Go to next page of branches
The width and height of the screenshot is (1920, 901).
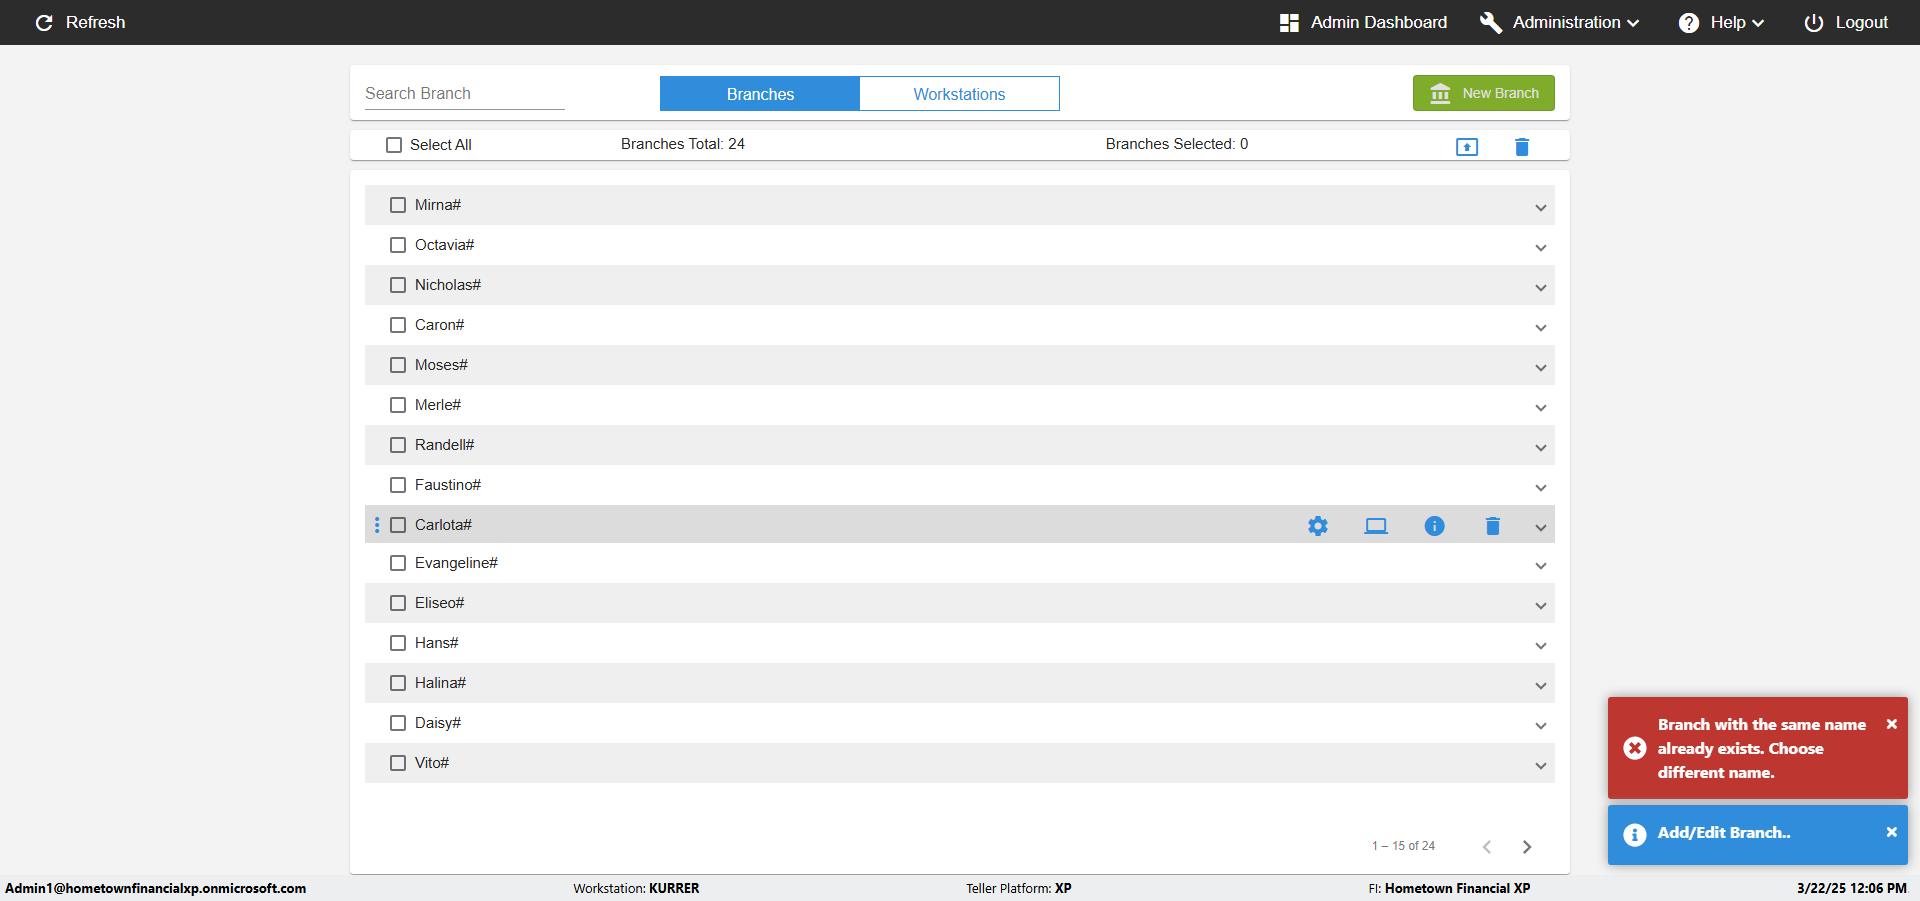coord(1527,847)
